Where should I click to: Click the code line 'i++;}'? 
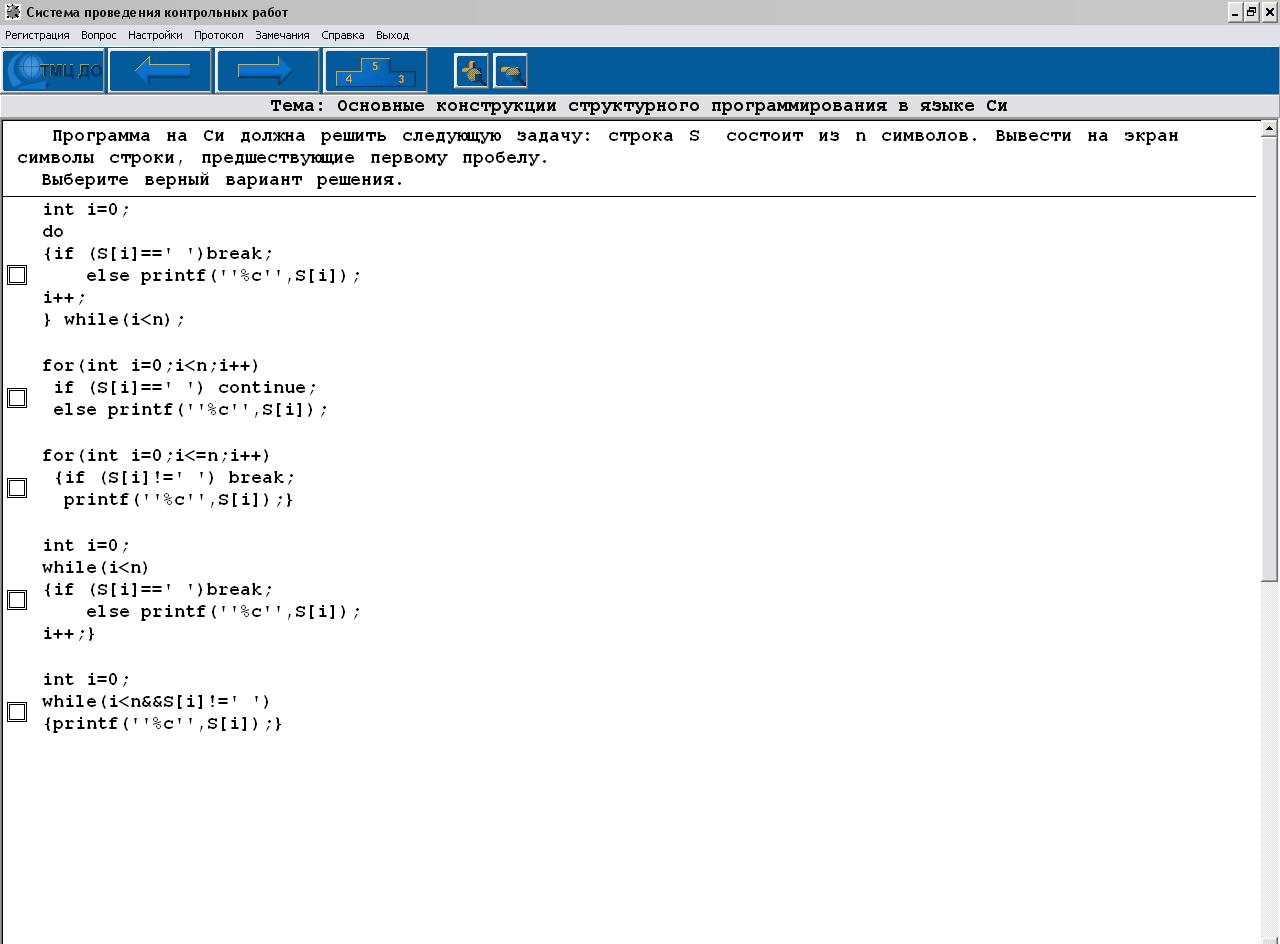click(x=69, y=634)
